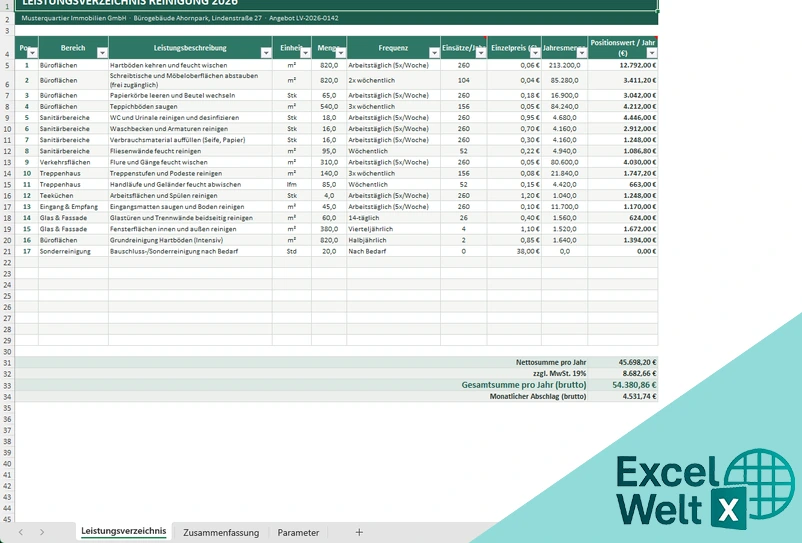The height and width of the screenshot is (543, 802).
Task: Select cell 'Teppichböden saugen'
Action: pos(190,107)
